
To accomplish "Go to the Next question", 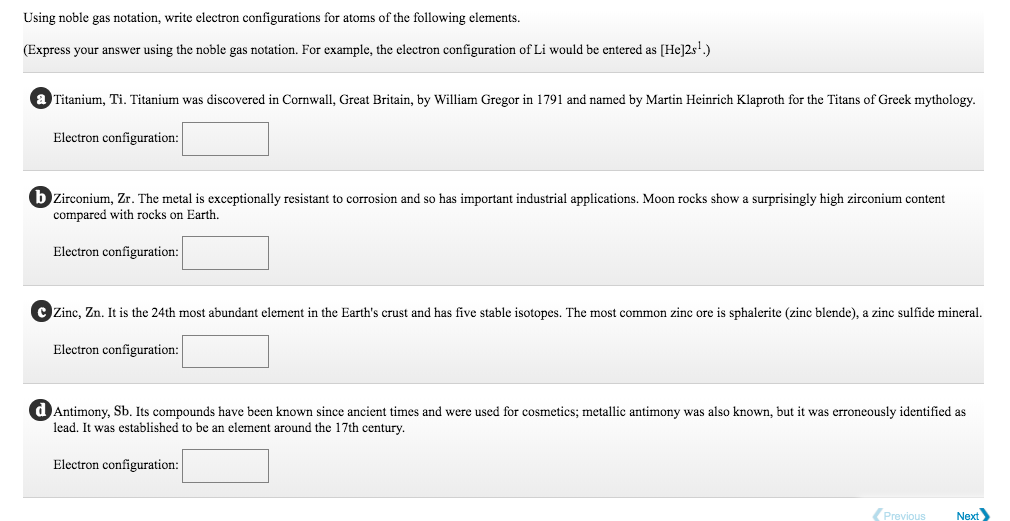I will click(x=968, y=516).
